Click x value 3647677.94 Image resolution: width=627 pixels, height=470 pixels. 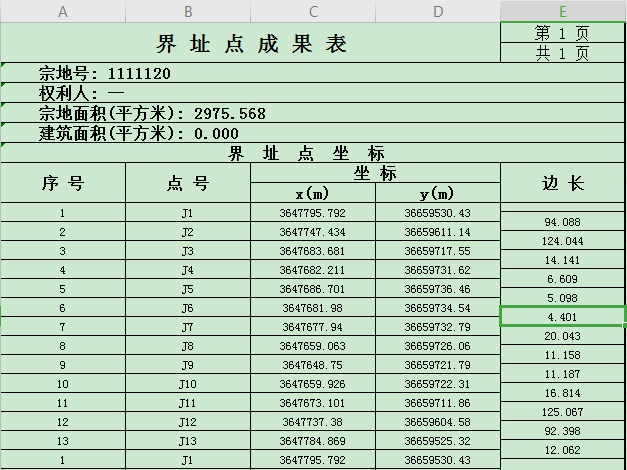(x=313, y=327)
